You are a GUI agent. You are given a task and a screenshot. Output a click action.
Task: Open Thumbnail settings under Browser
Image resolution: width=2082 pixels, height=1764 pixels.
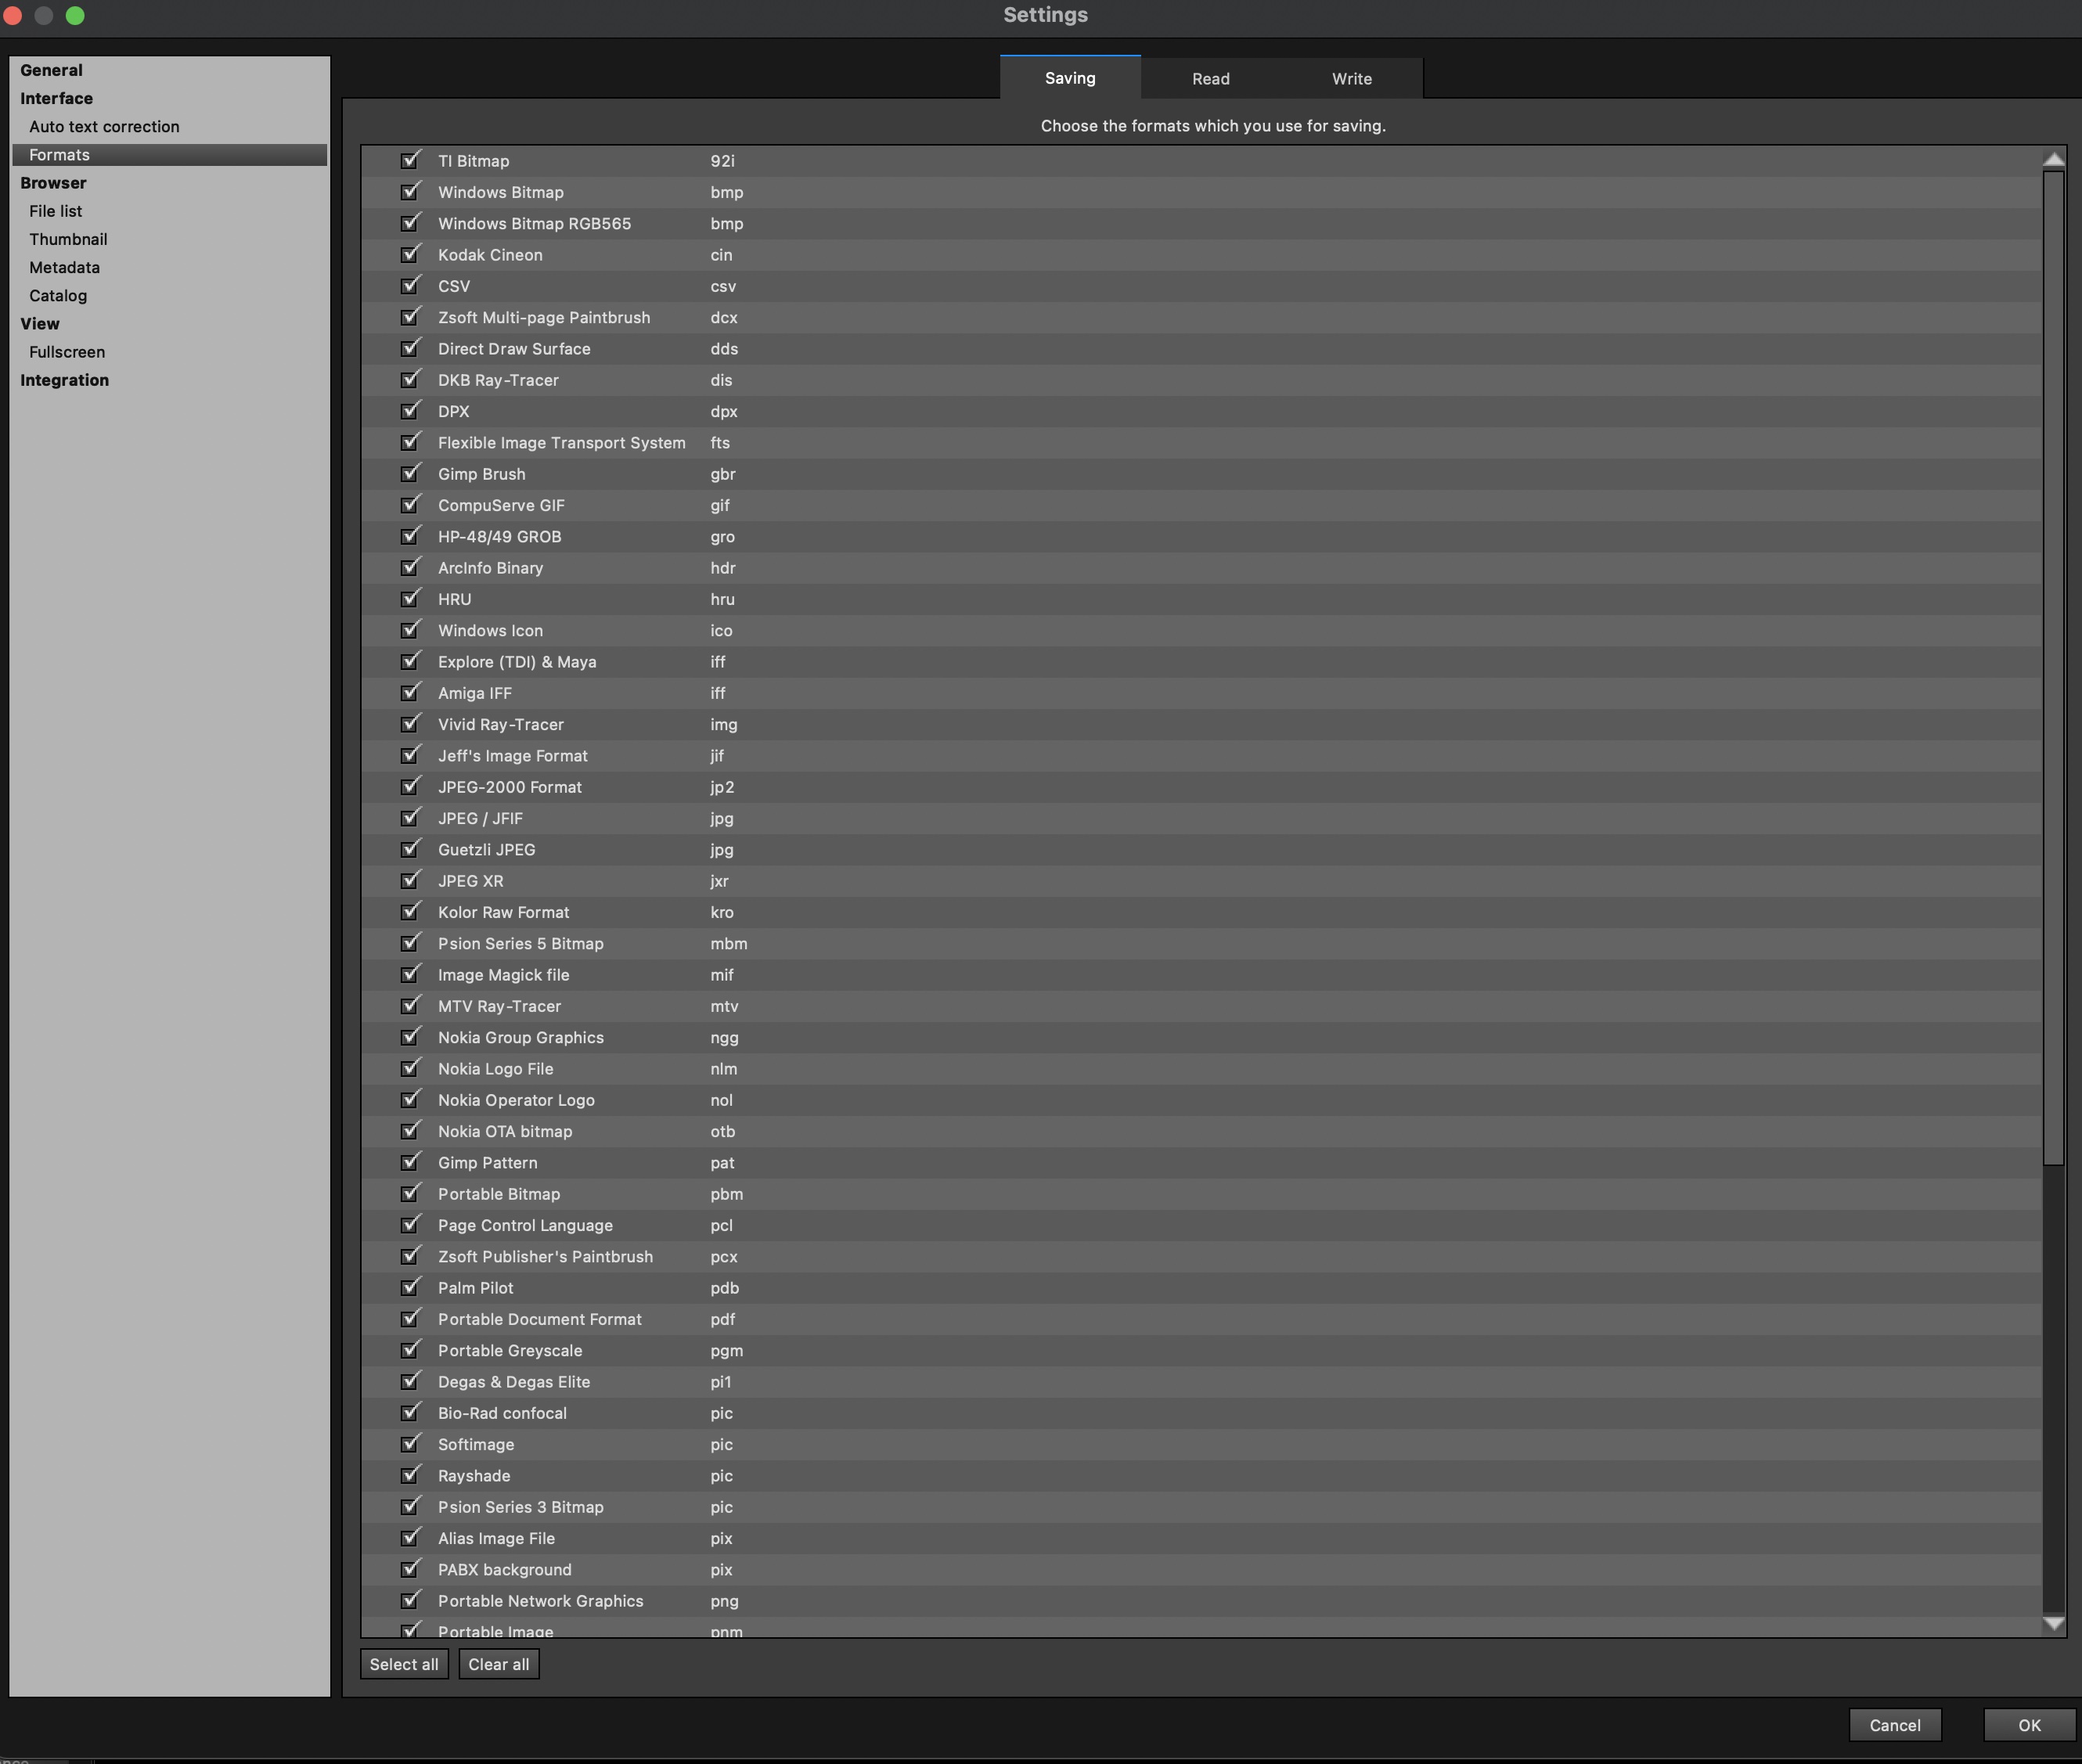[68, 239]
